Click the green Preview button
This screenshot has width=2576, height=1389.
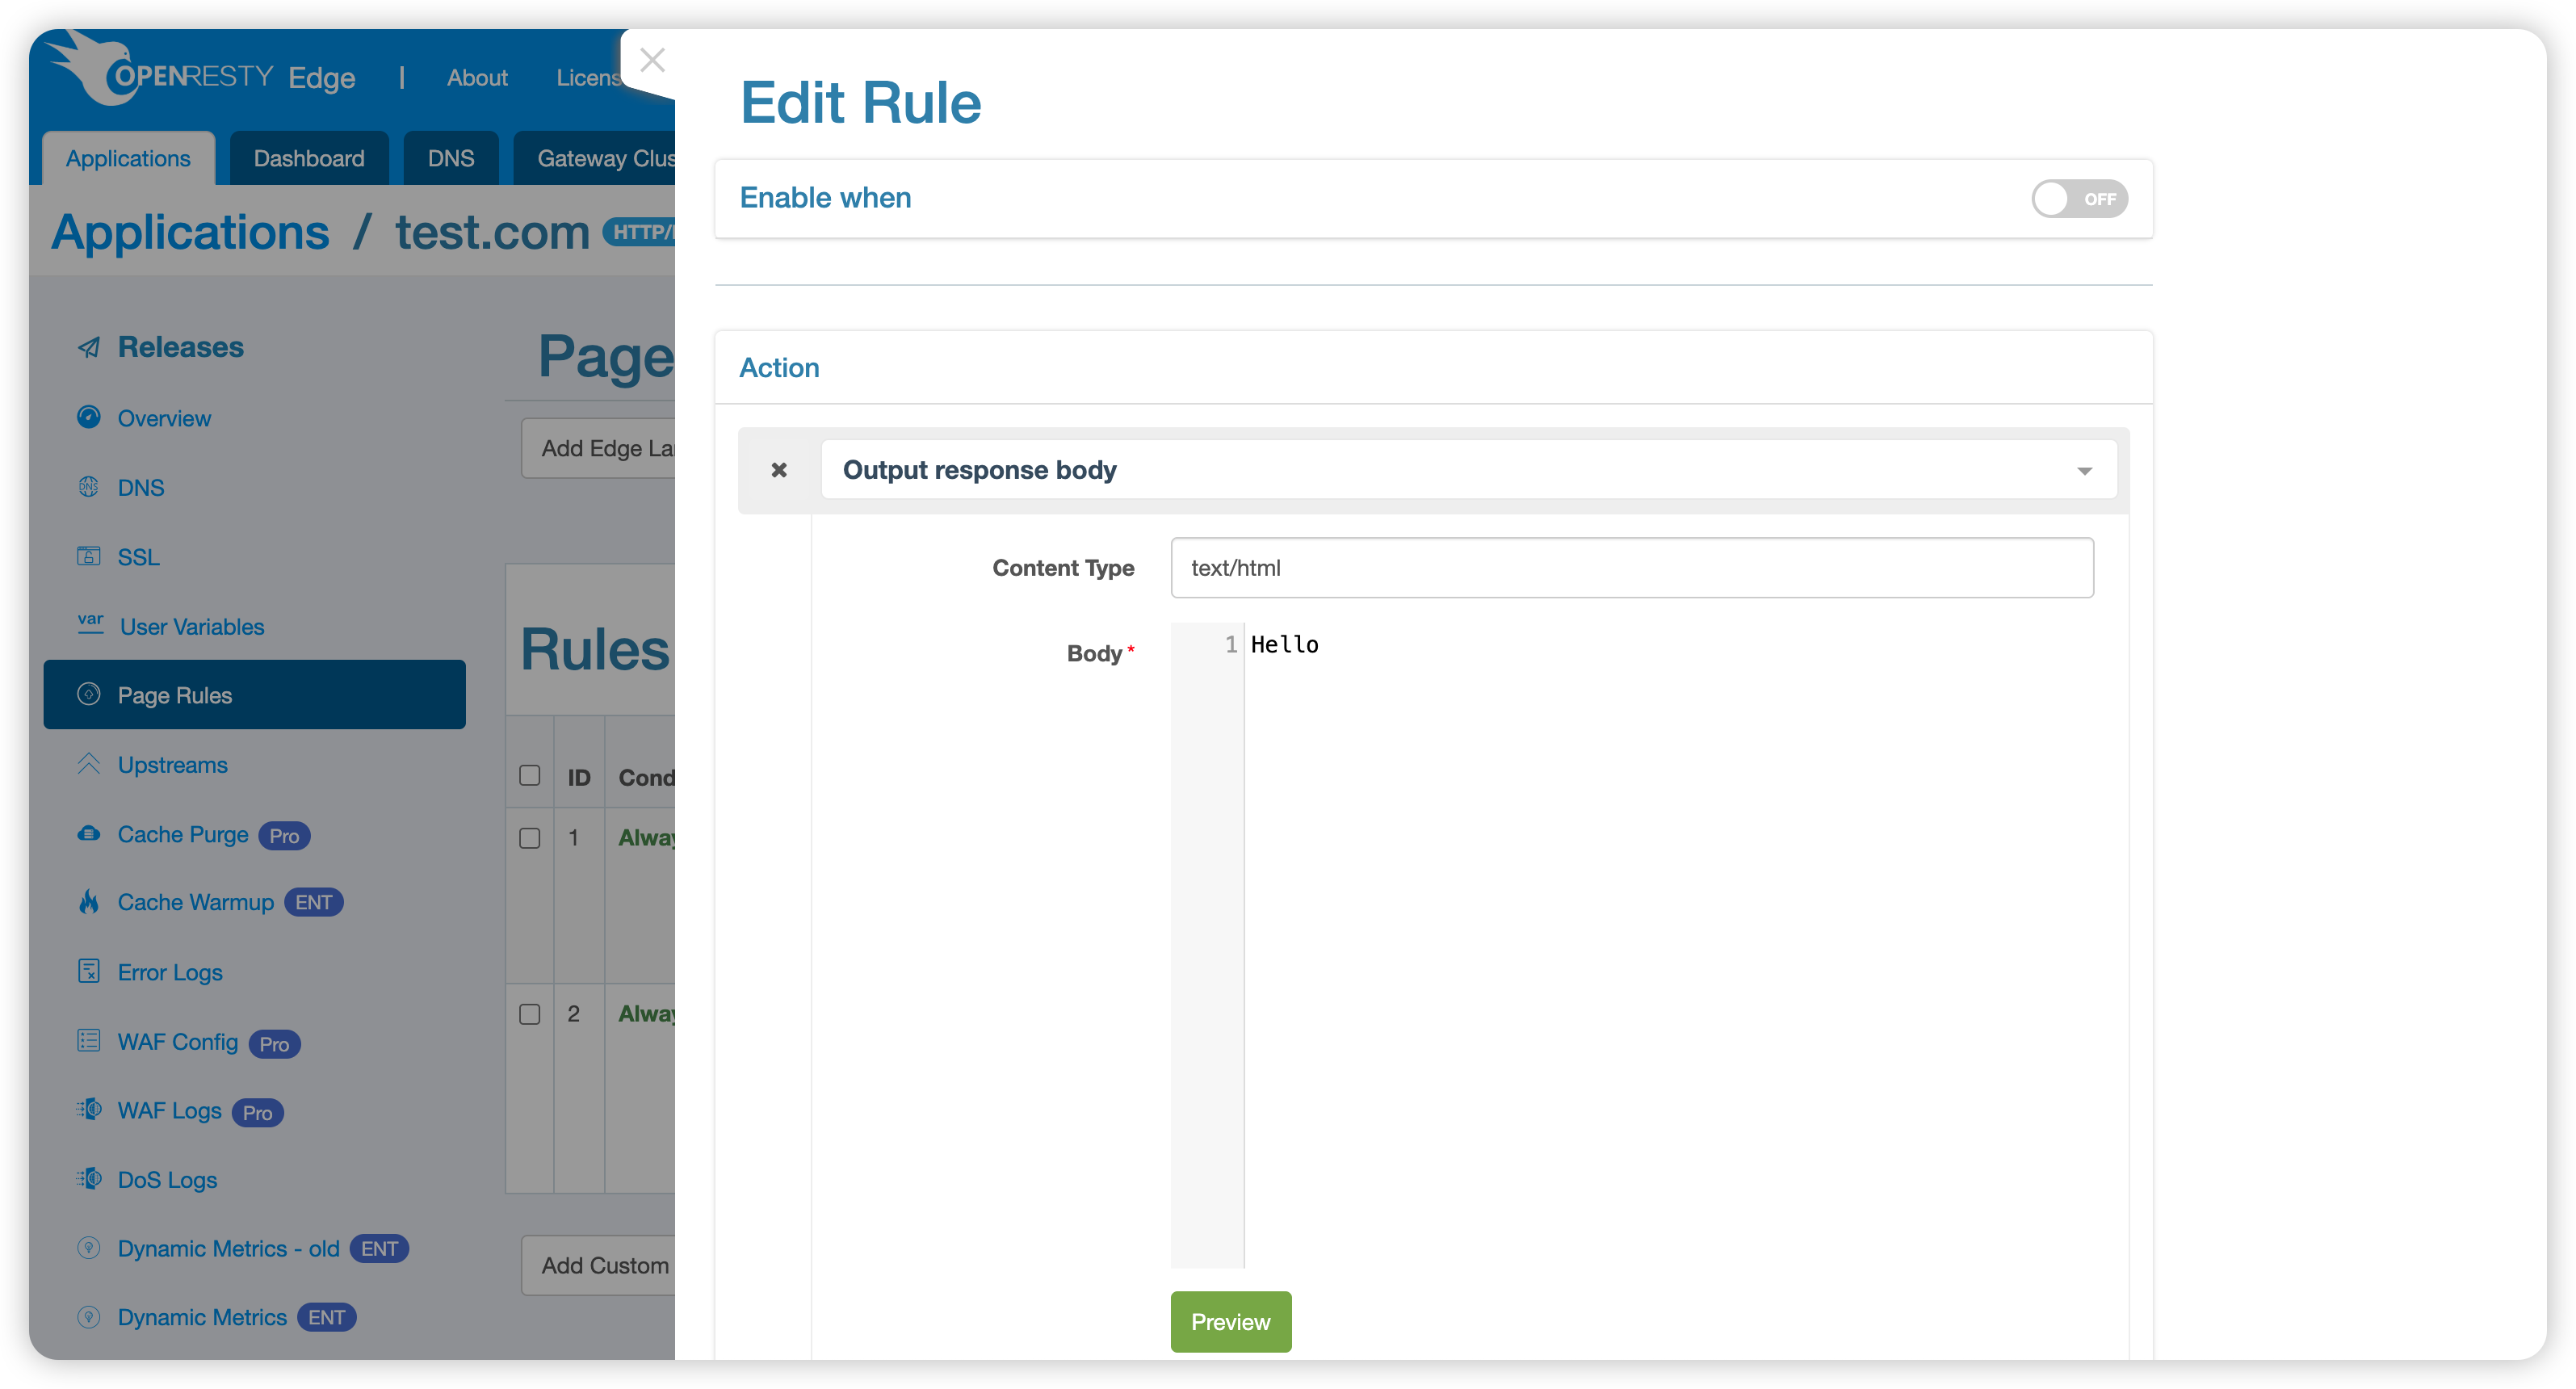pos(1230,1321)
